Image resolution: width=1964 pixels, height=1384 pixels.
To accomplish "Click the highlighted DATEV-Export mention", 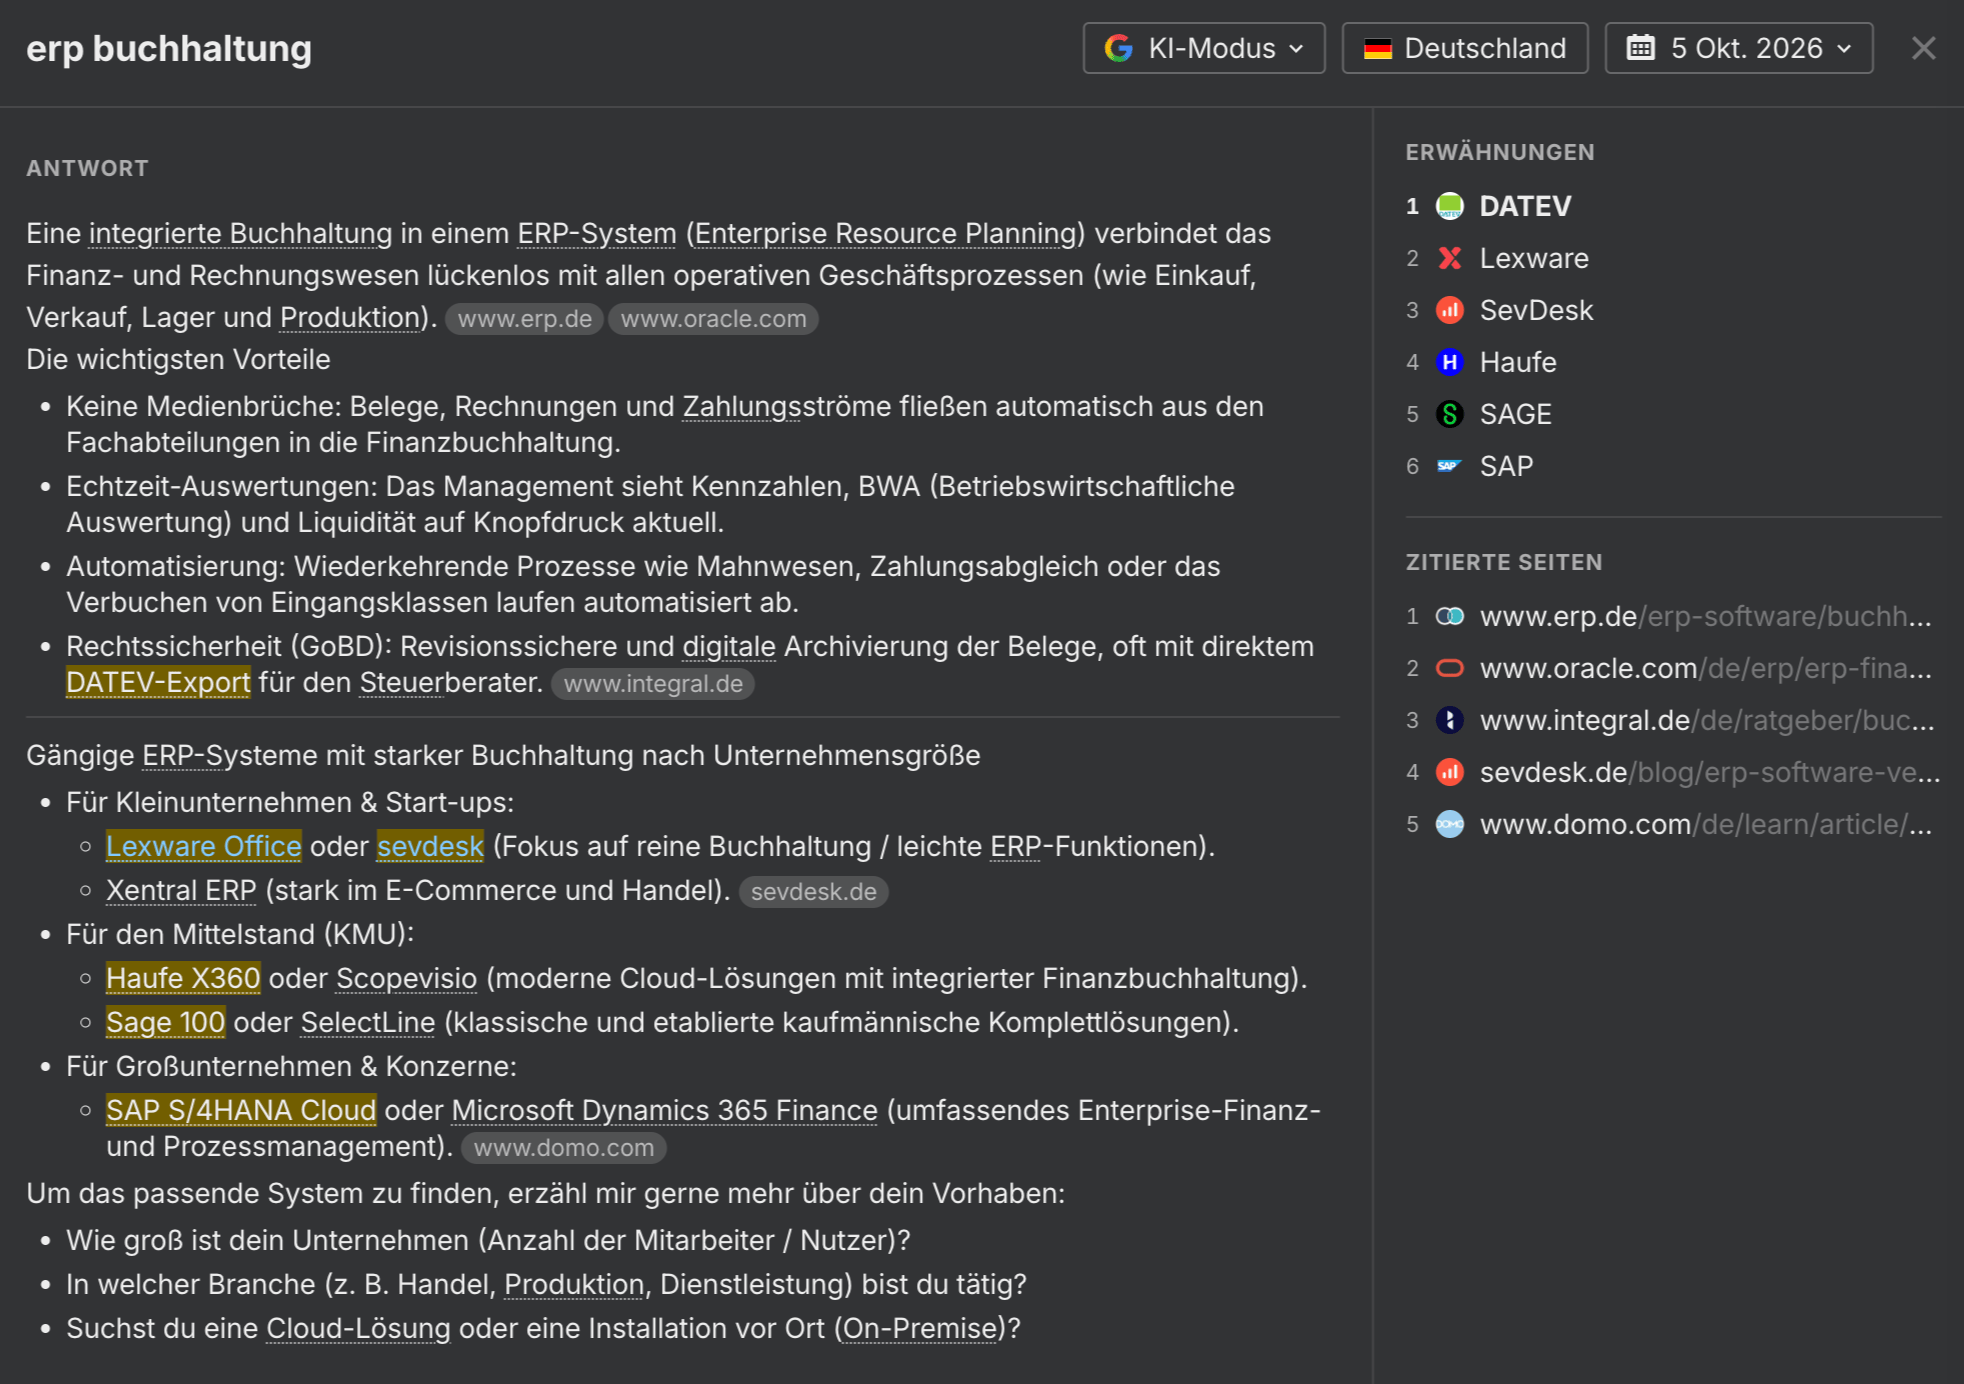I will pos(158,682).
